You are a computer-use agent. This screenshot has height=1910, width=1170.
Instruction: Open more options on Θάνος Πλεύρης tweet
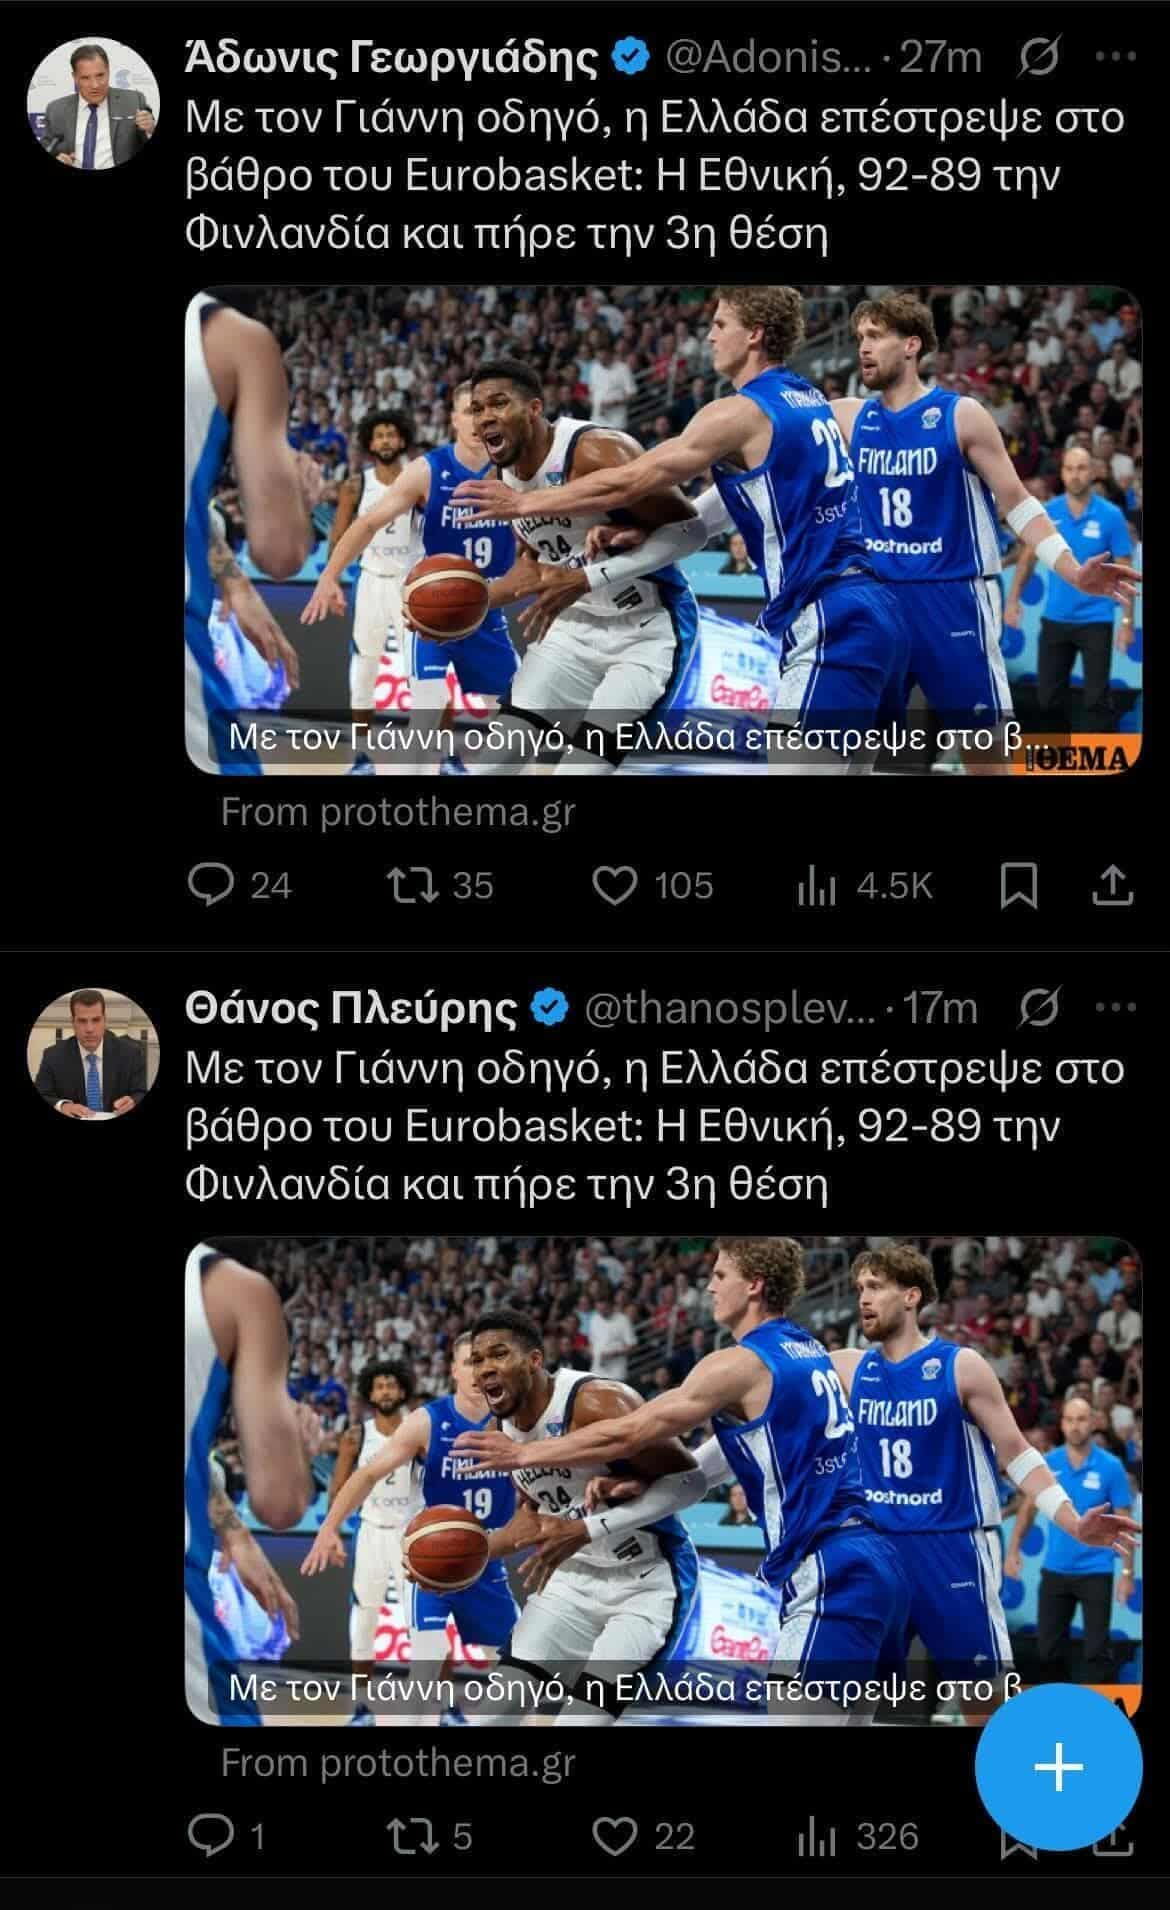click(x=1116, y=1009)
